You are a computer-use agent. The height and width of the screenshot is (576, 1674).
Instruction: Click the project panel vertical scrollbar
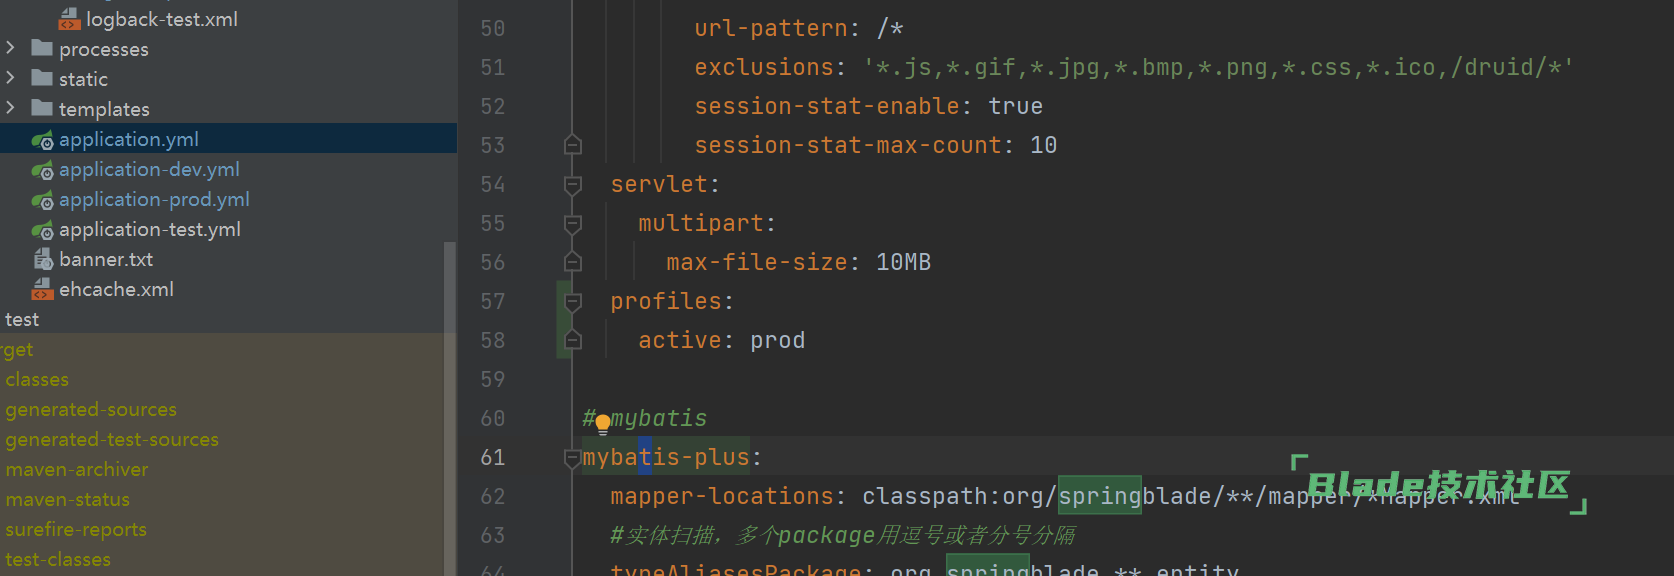point(450,400)
